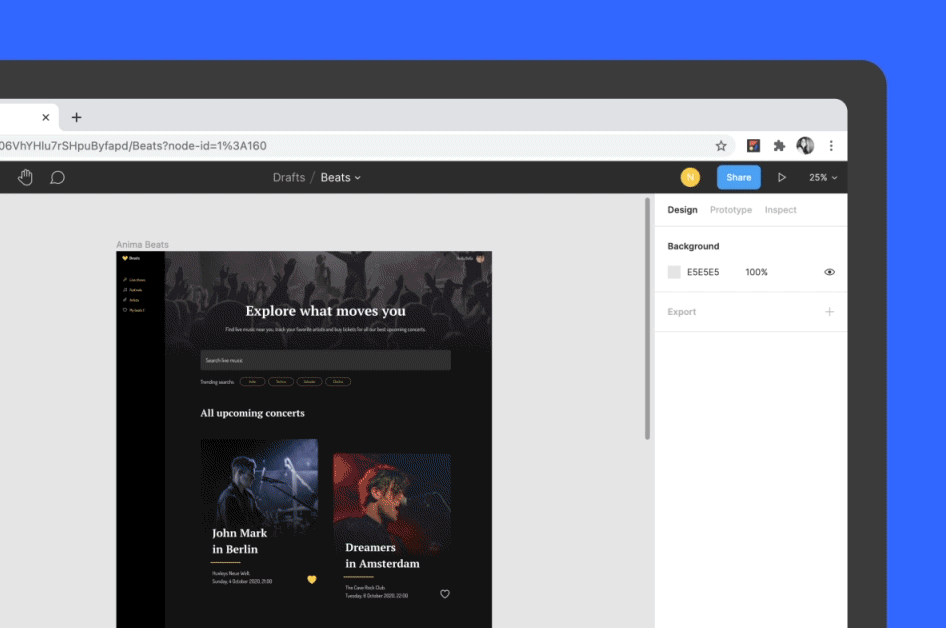
Task: Open the Beats file name dropdown
Action: click(x=341, y=177)
